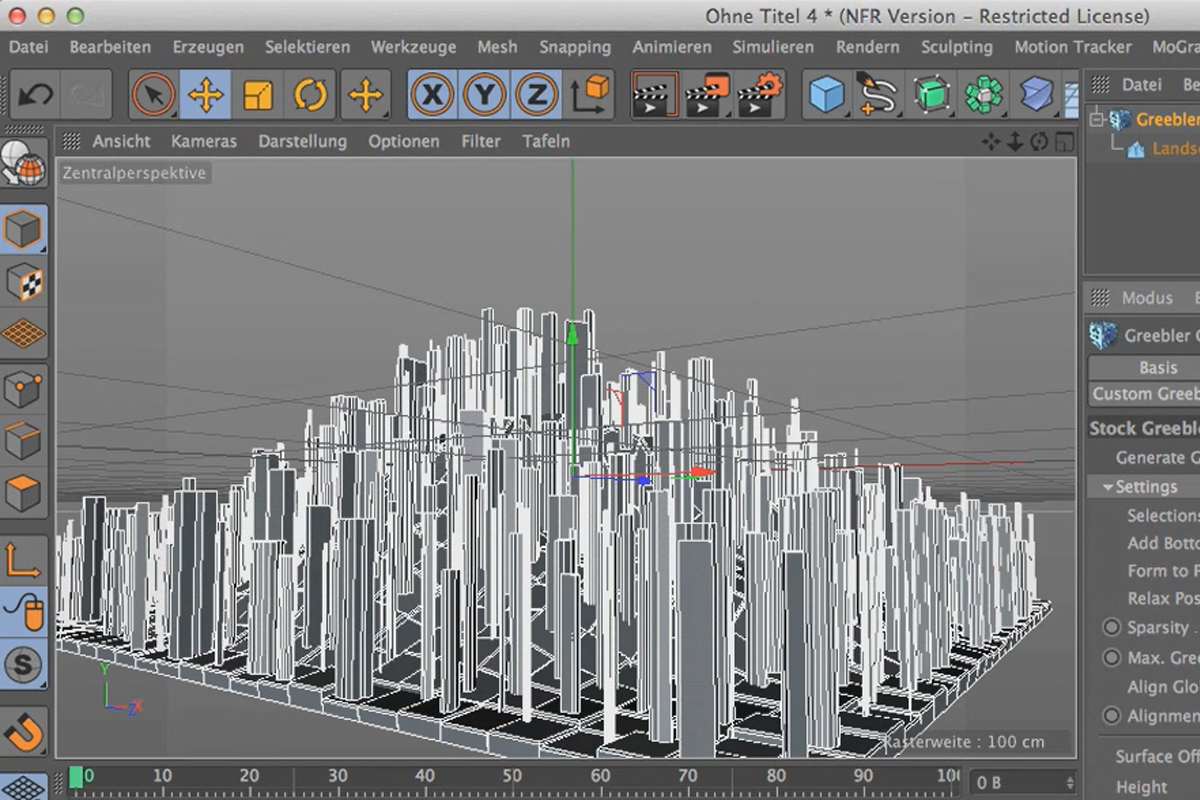
Task: Click the Sparsity animation dot
Action: 1111,627
